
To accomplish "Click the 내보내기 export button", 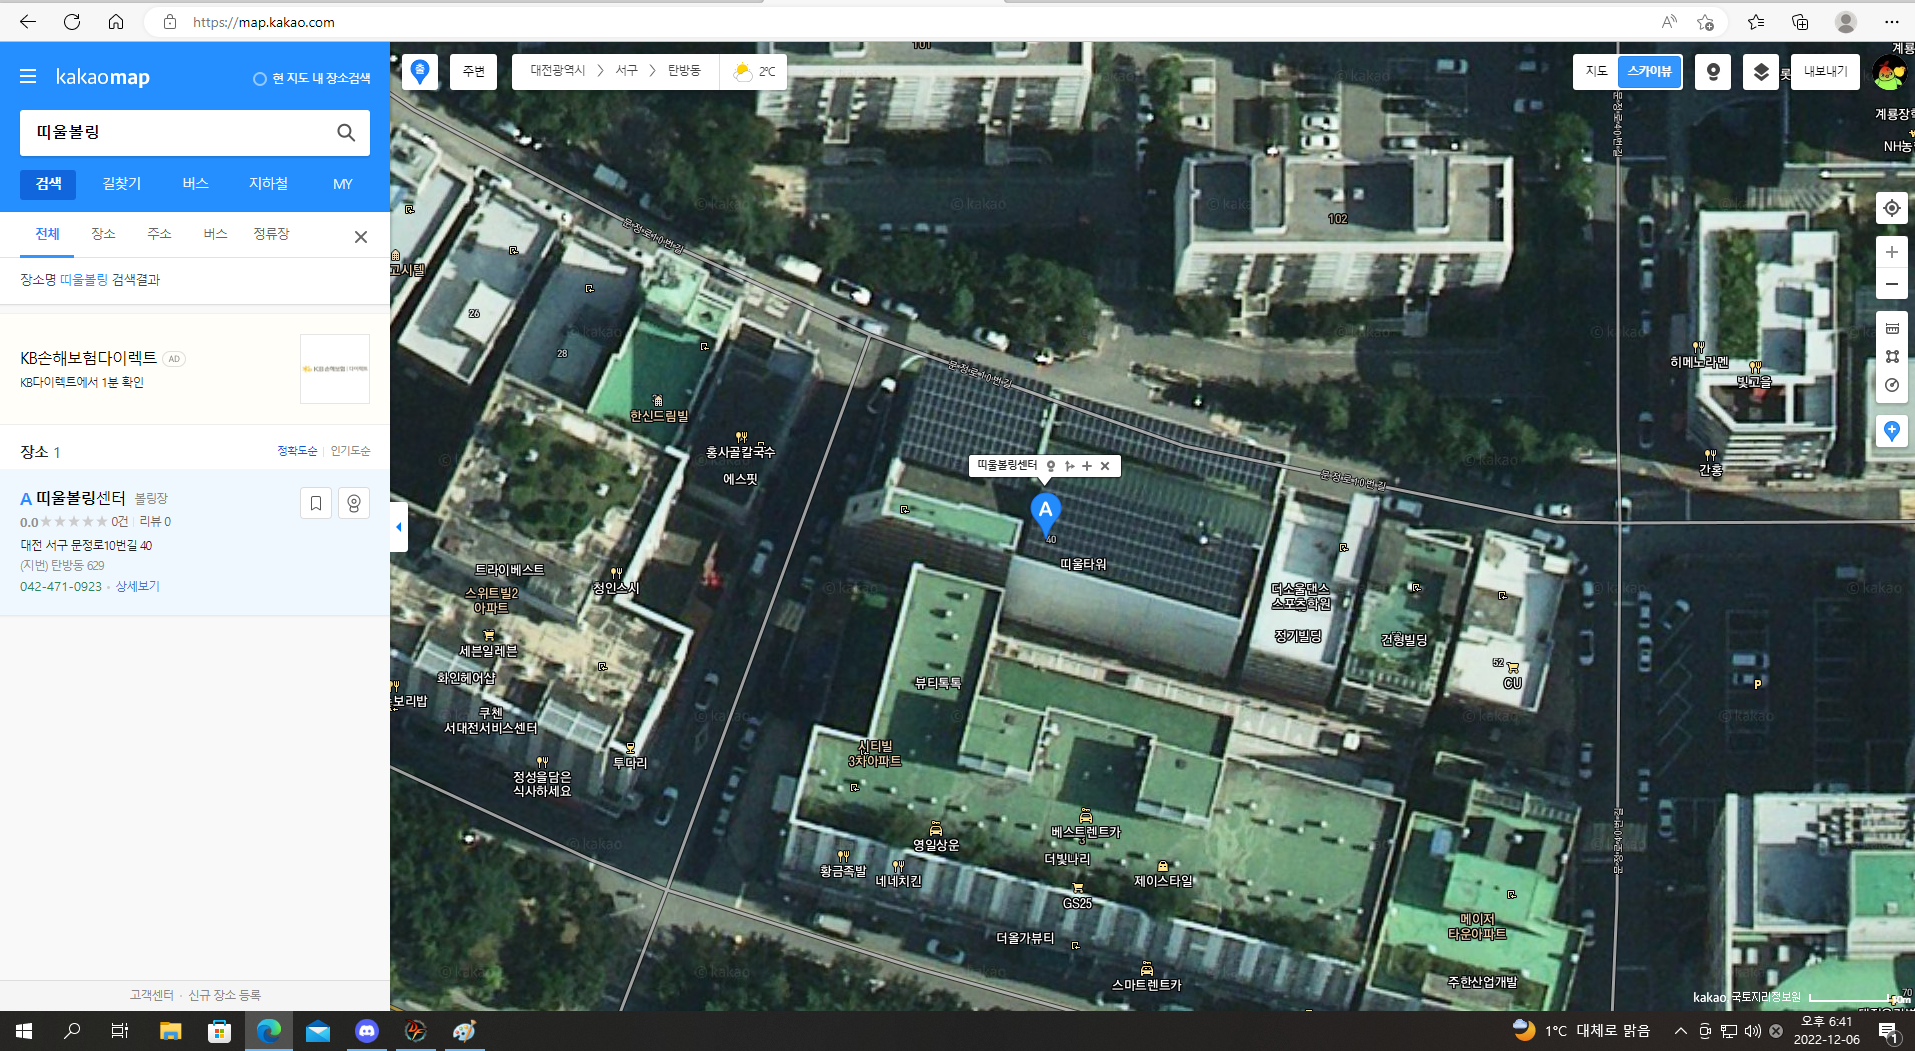I will (x=1825, y=72).
